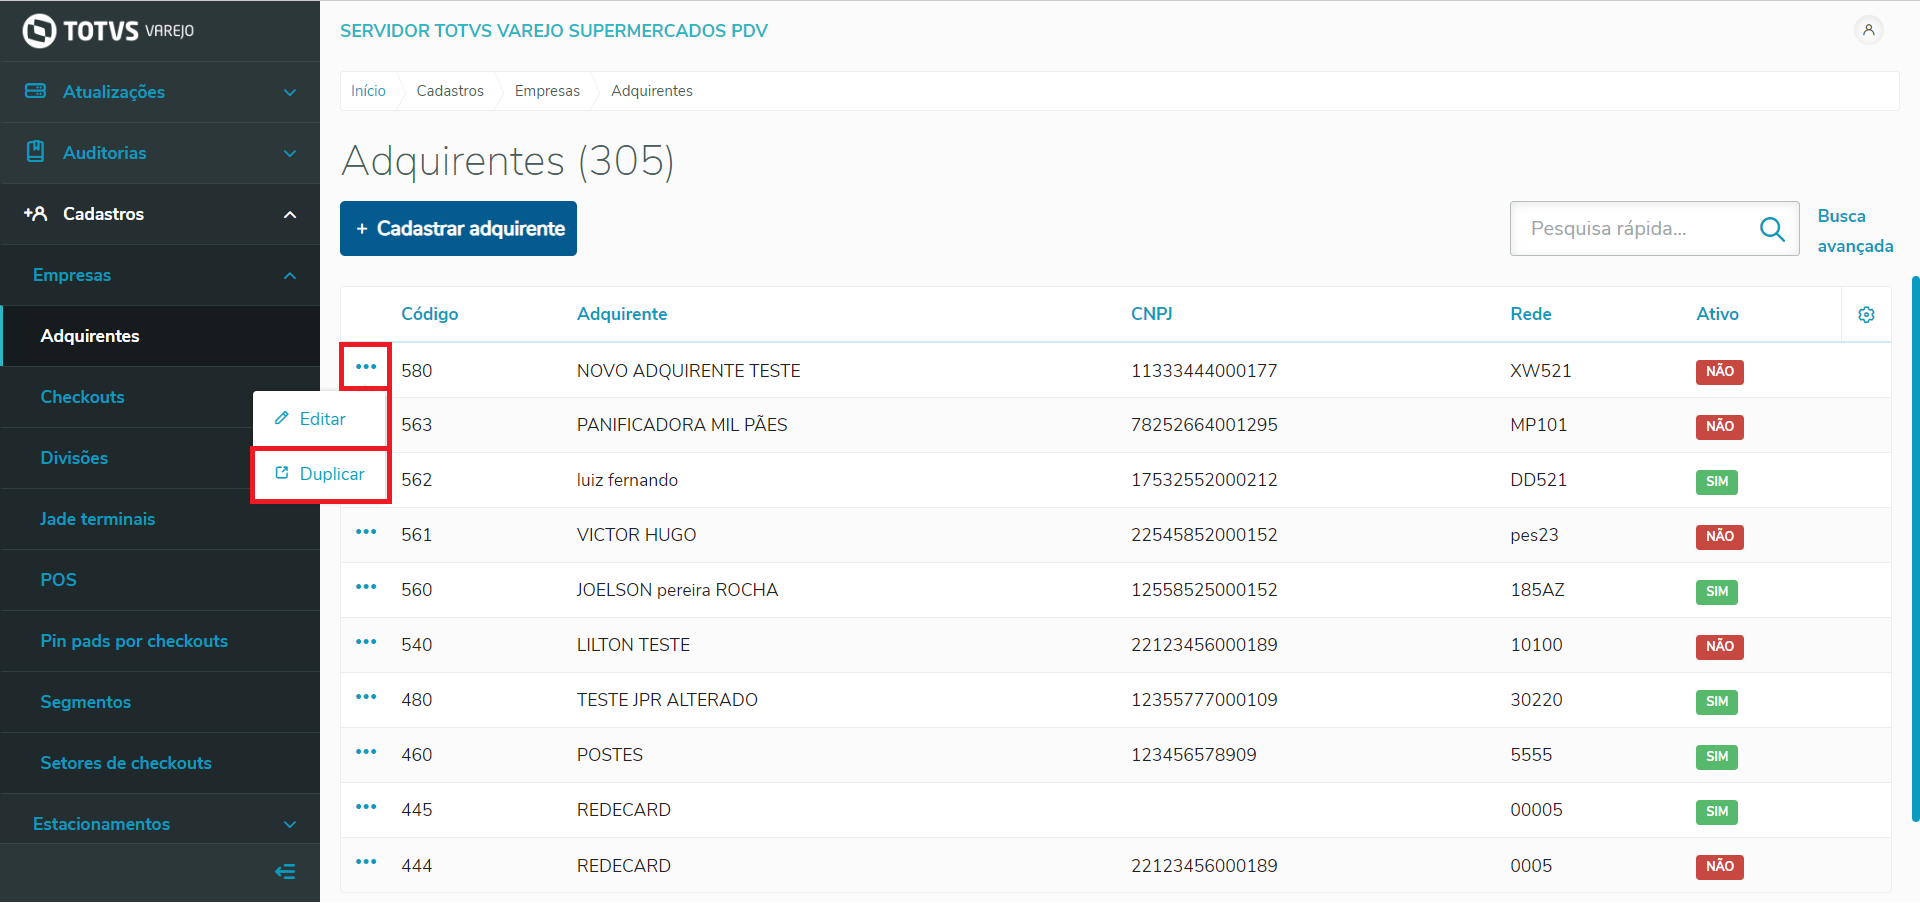Image resolution: width=1920 pixels, height=903 pixels.
Task: Click the page vertical scrollbar
Action: 1915,548
